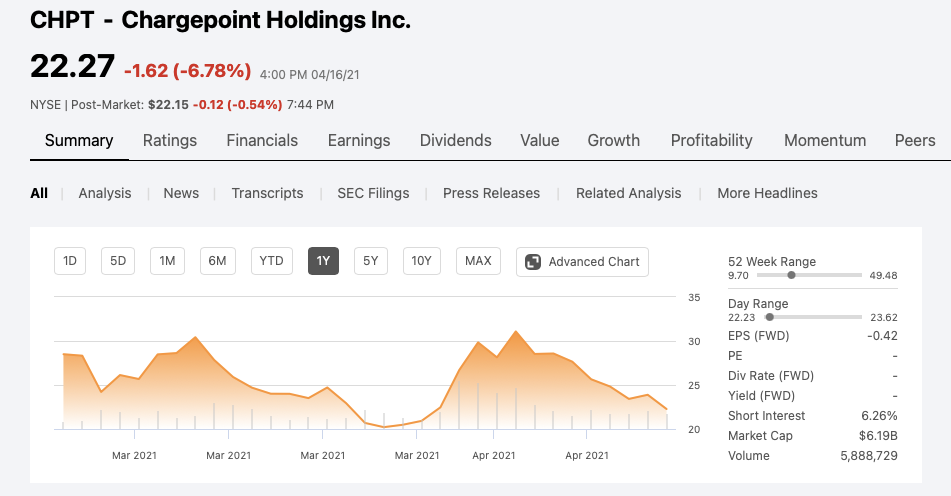The height and width of the screenshot is (496, 951).
Task: Set chart range to 6M
Action: coord(218,261)
